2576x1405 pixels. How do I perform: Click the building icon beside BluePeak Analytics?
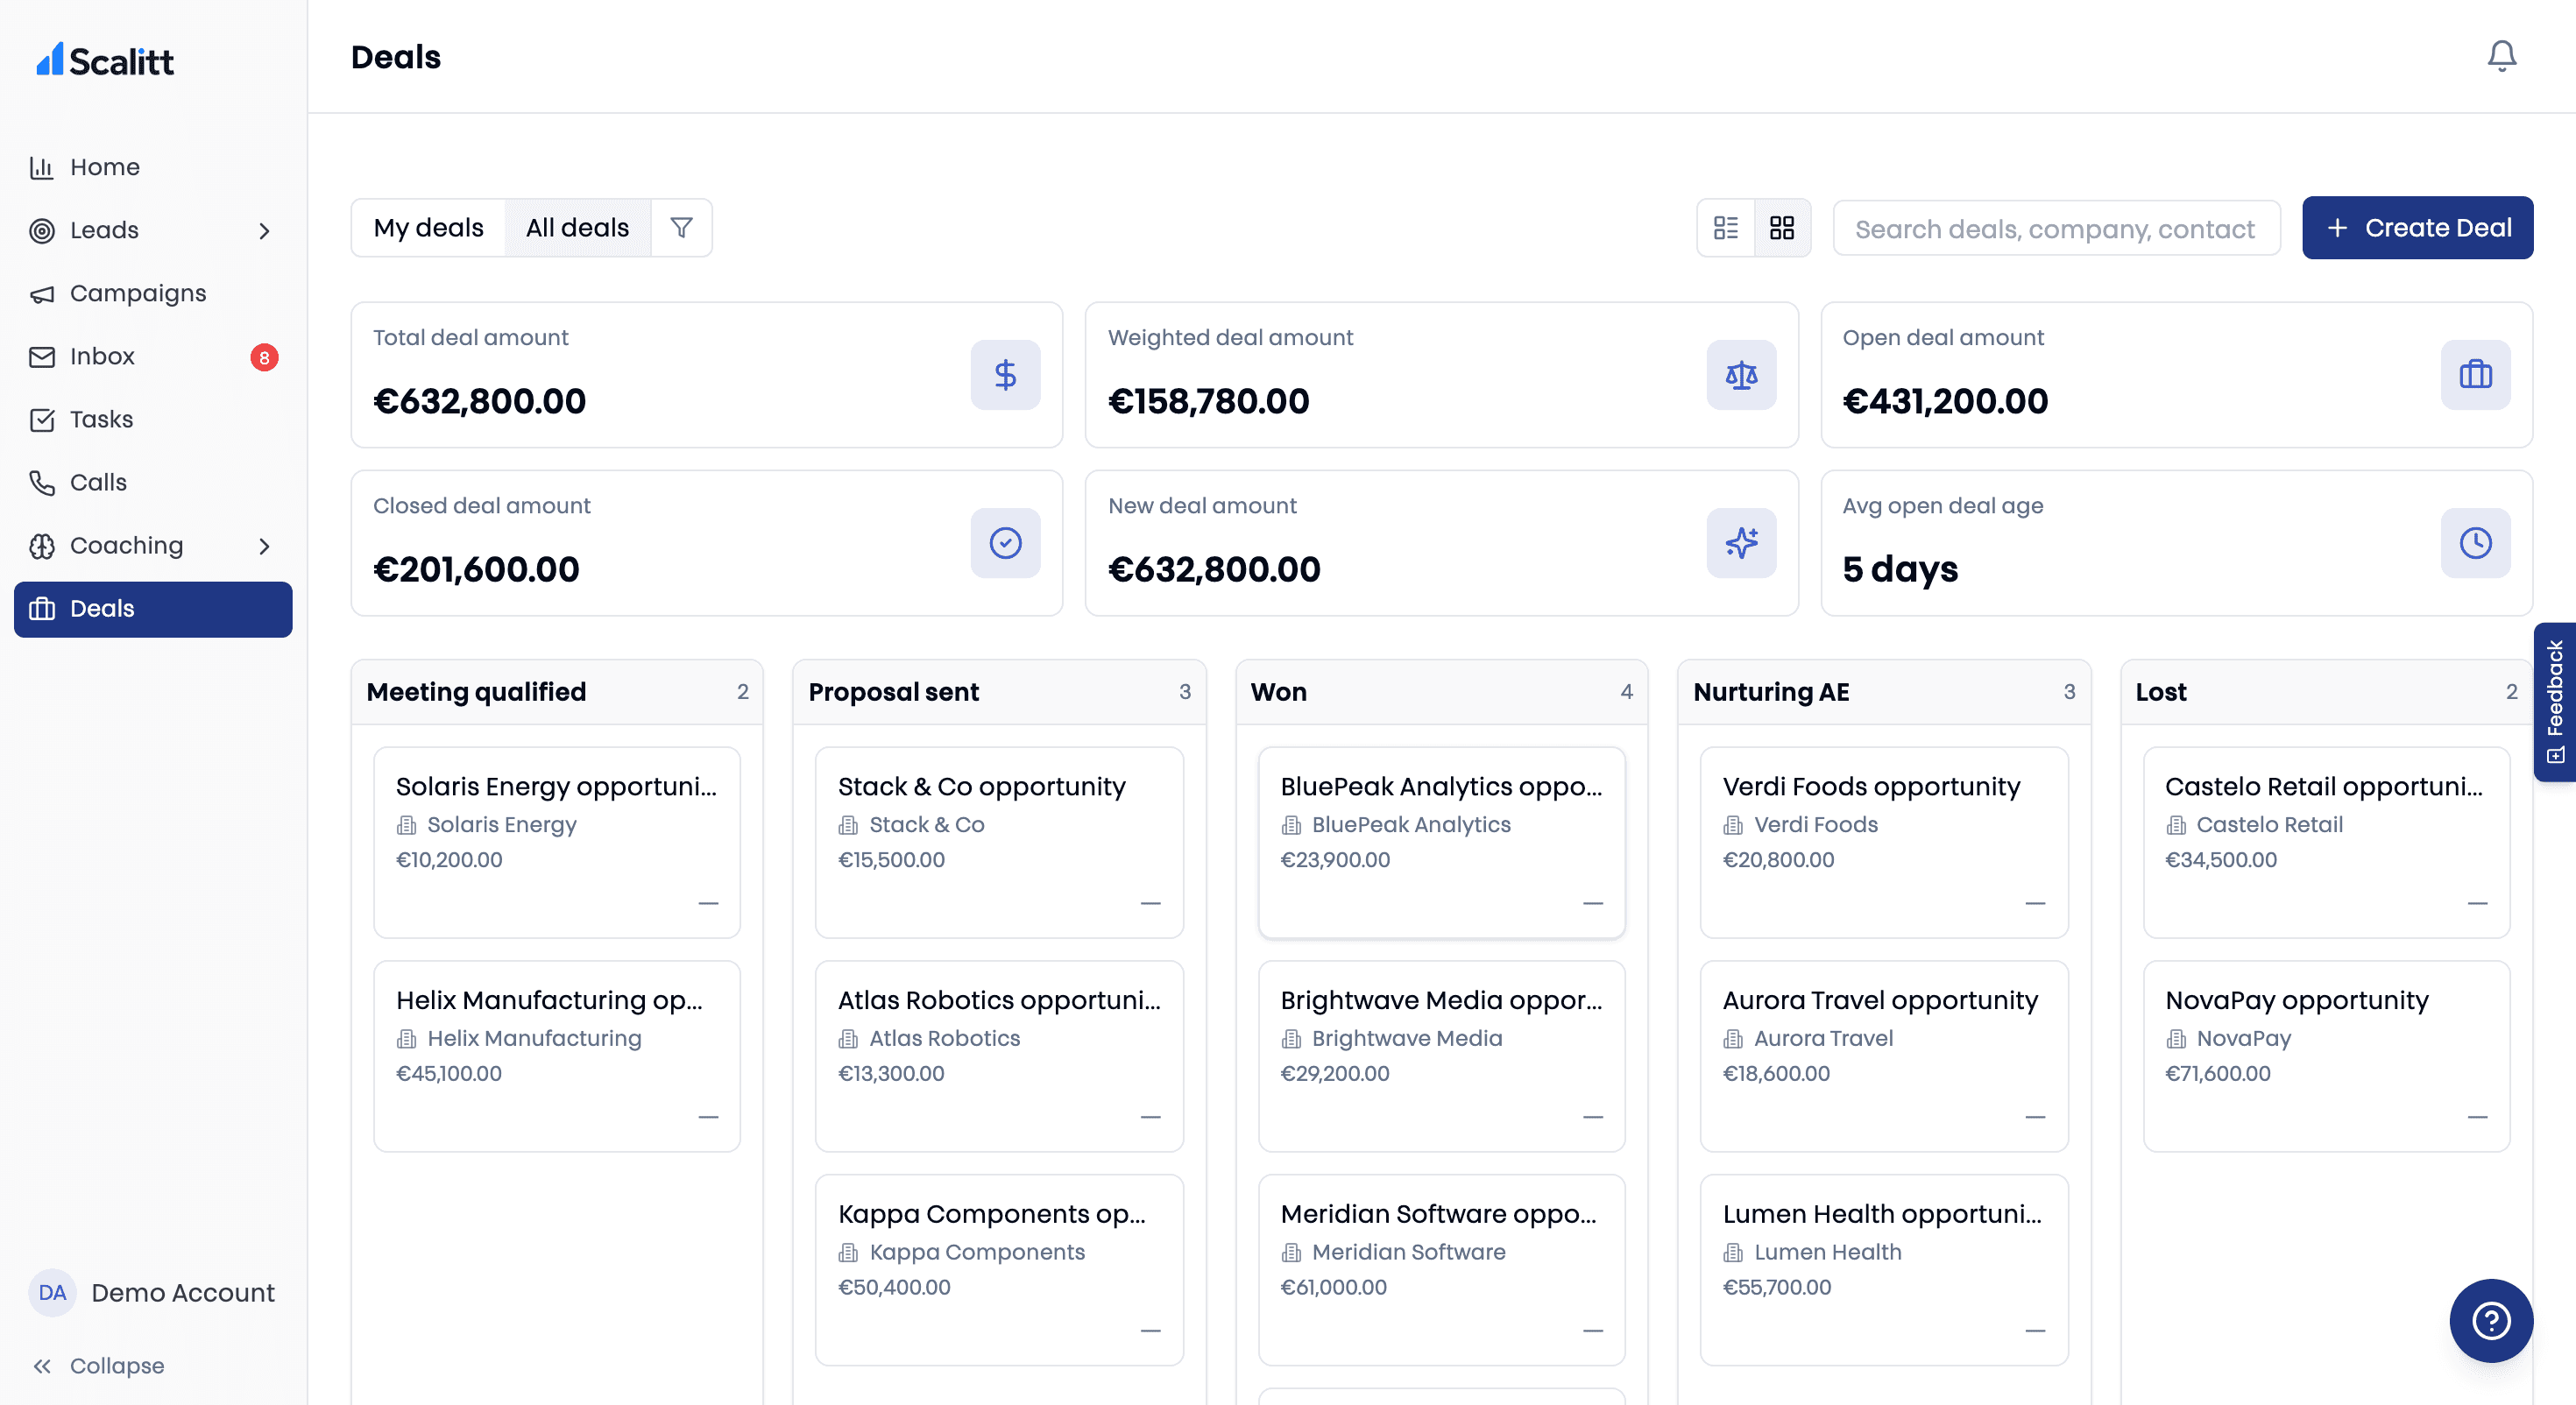pos(1291,825)
